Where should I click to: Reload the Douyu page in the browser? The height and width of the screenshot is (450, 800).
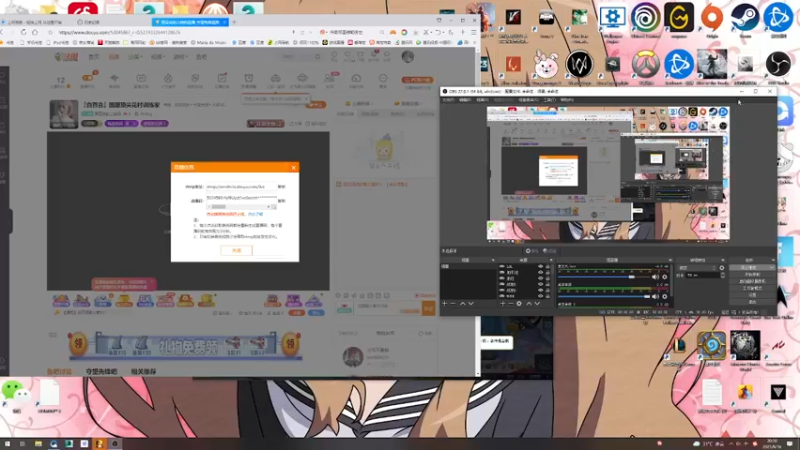[23, 32]
